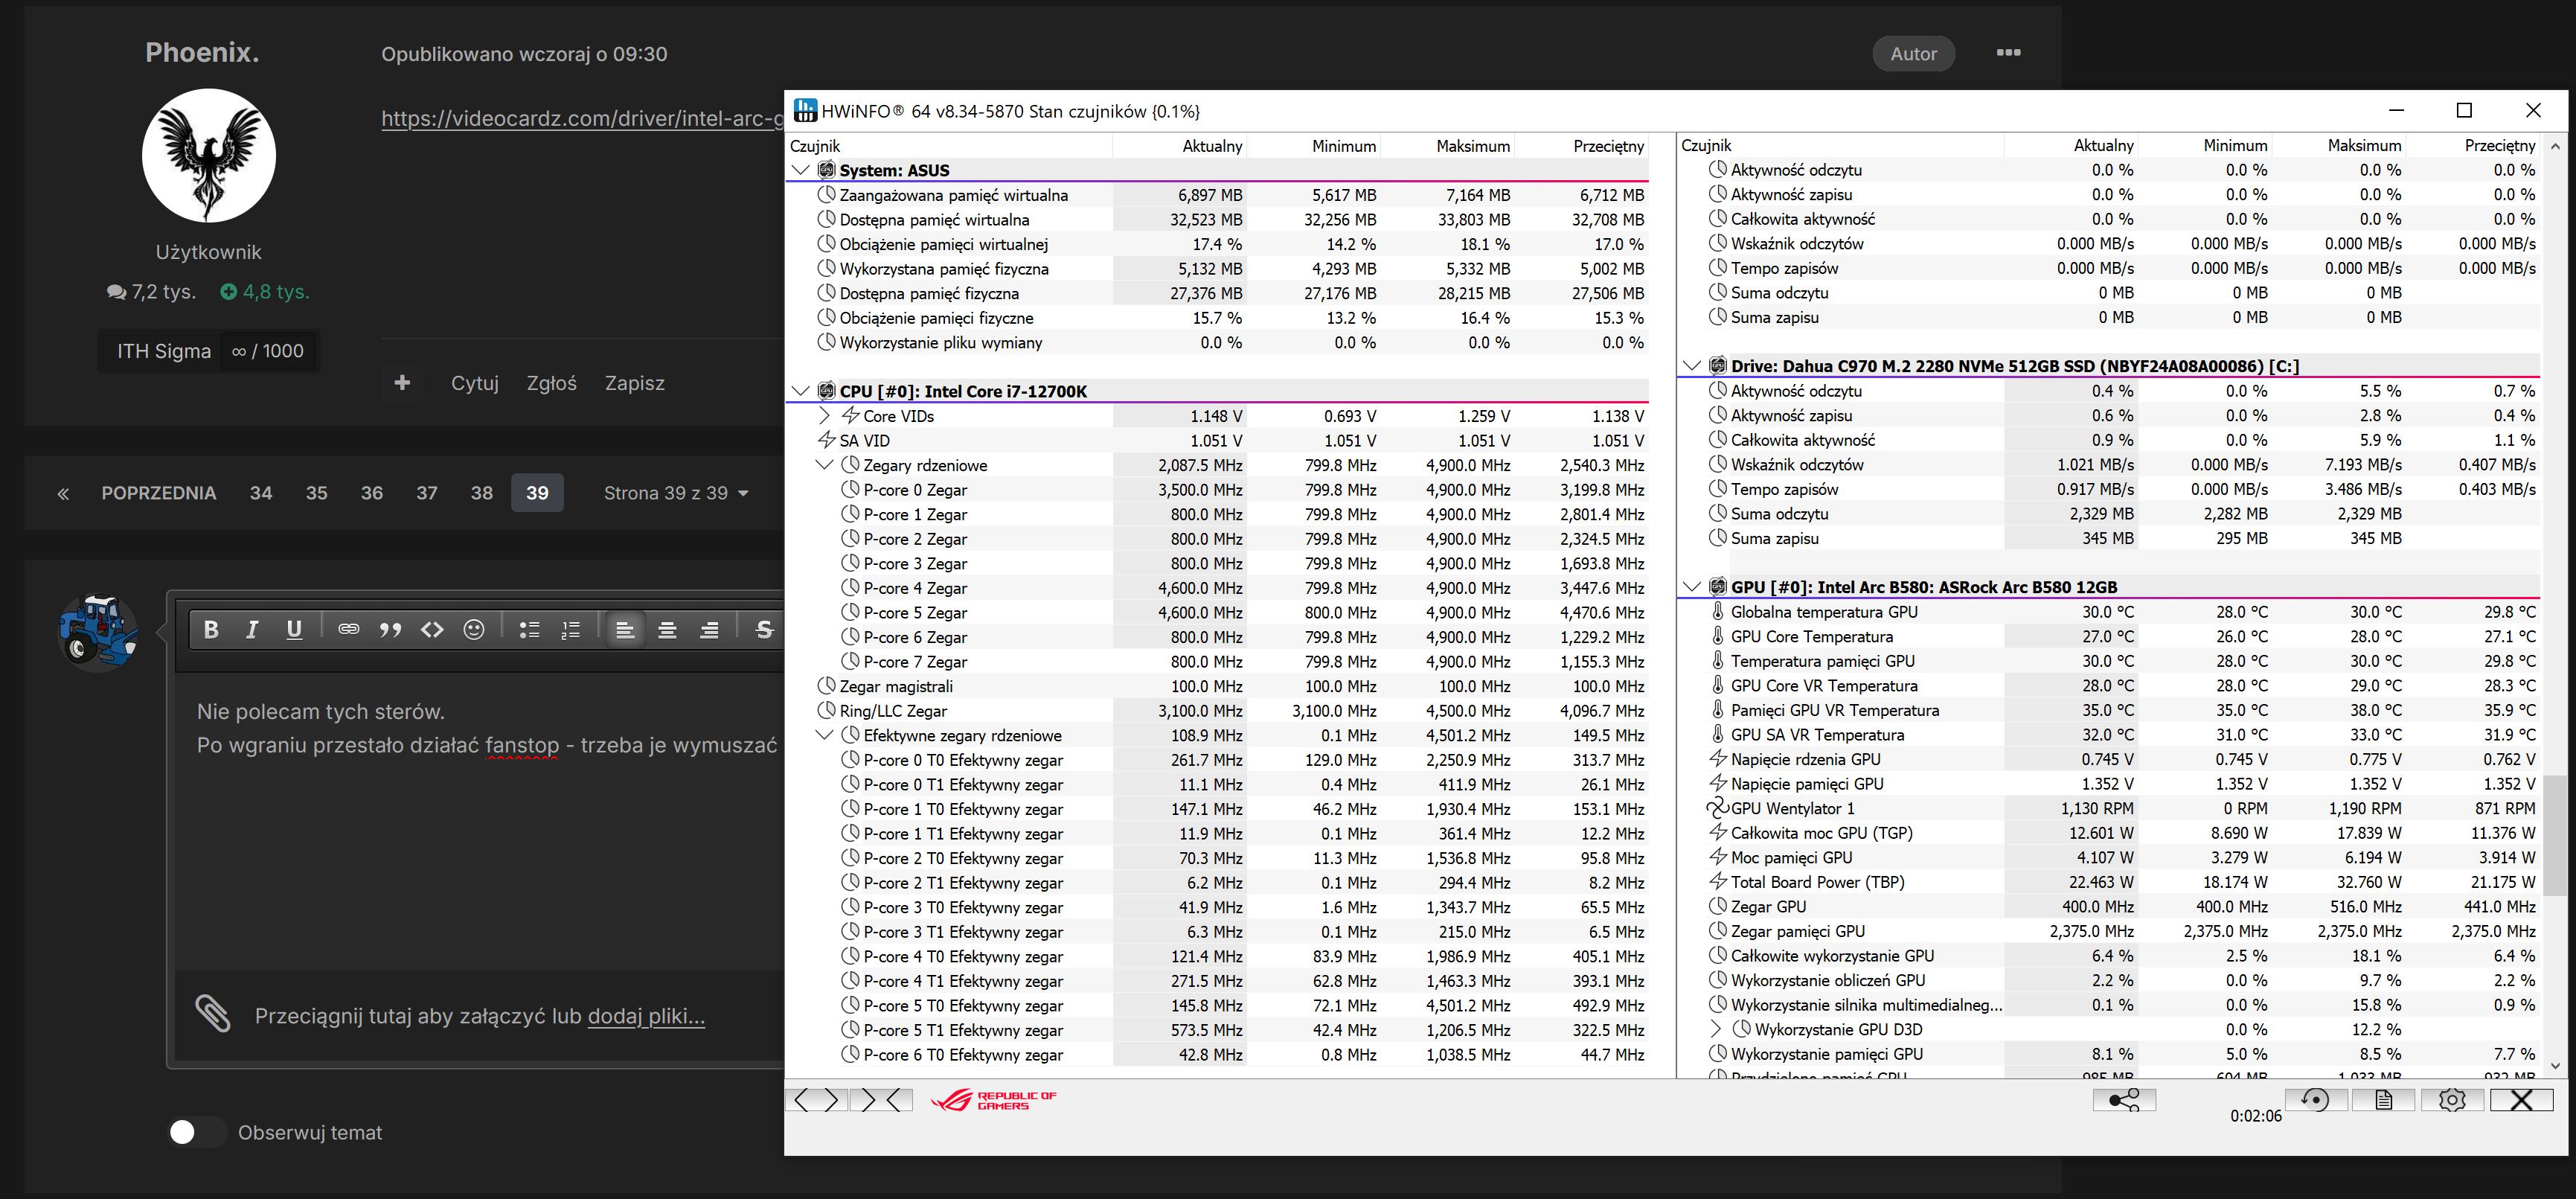Image resolution: width=2576 pixels, height=1199 pixels.
Task: Open the Strona 39 z 39 dropdown
Action: coord(676,493)
